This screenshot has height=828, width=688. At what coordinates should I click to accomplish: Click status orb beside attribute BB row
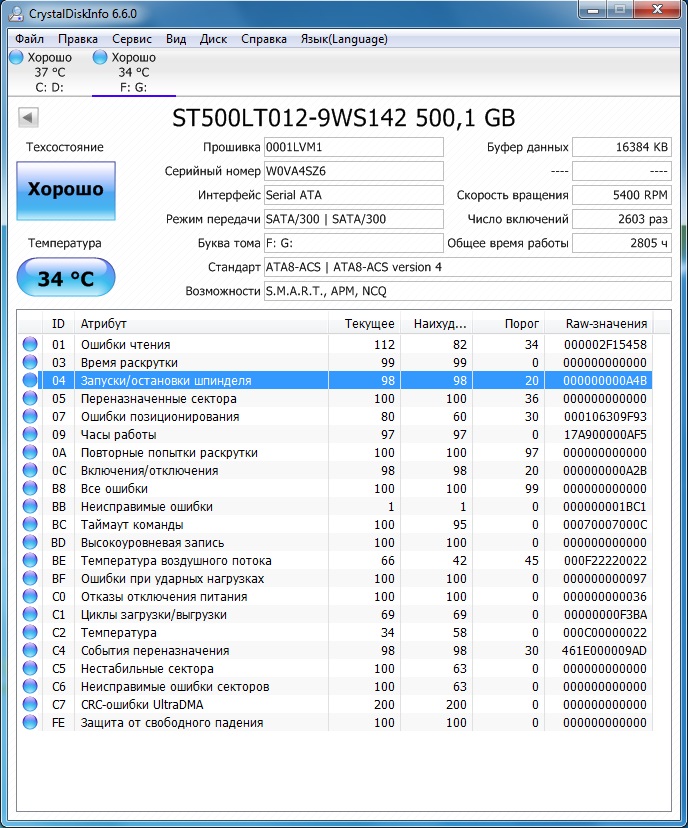30,507
